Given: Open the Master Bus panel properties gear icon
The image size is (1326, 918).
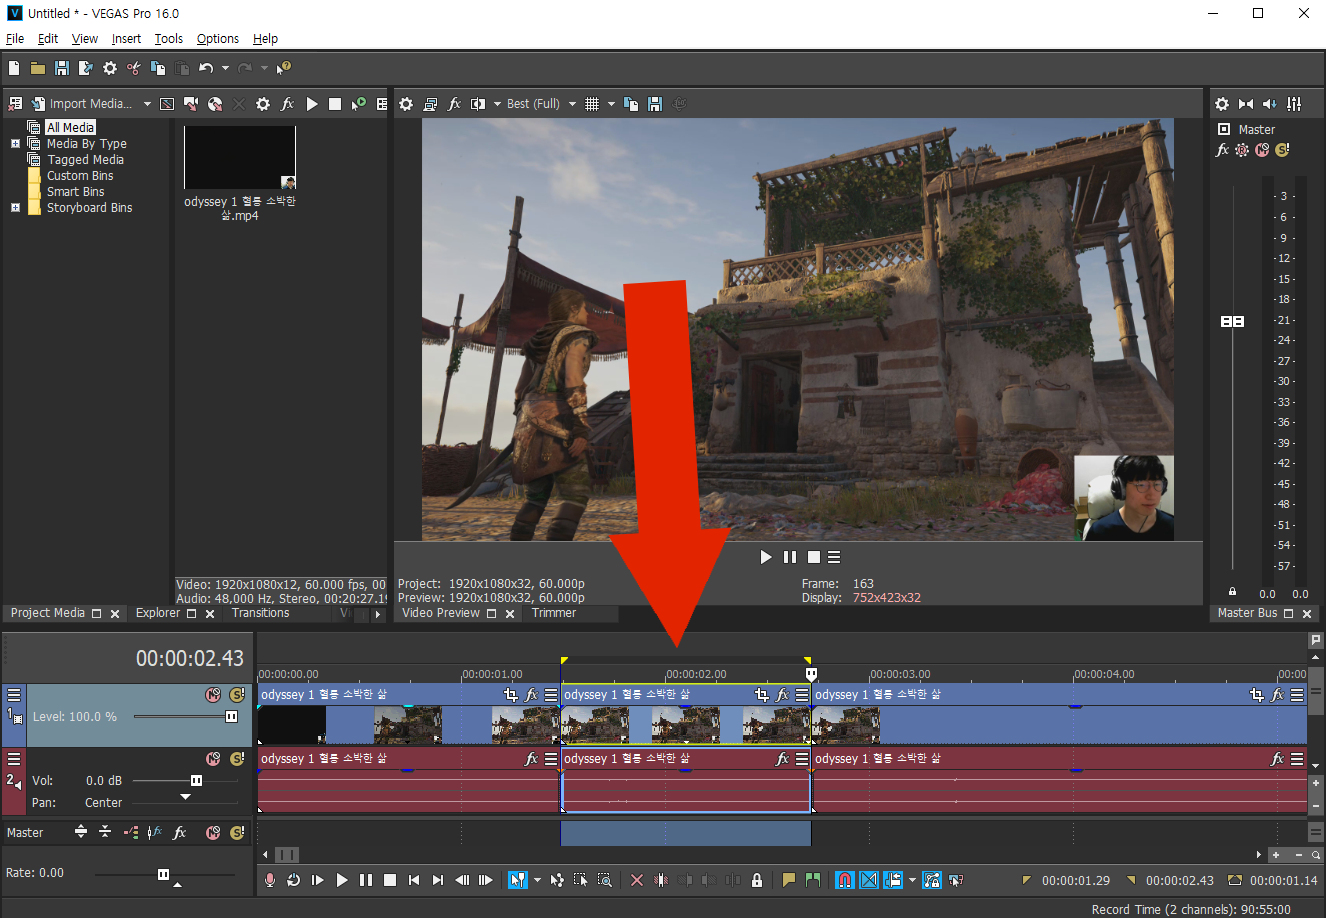Looking at the screenshot, I should [x=1221, y=104].
